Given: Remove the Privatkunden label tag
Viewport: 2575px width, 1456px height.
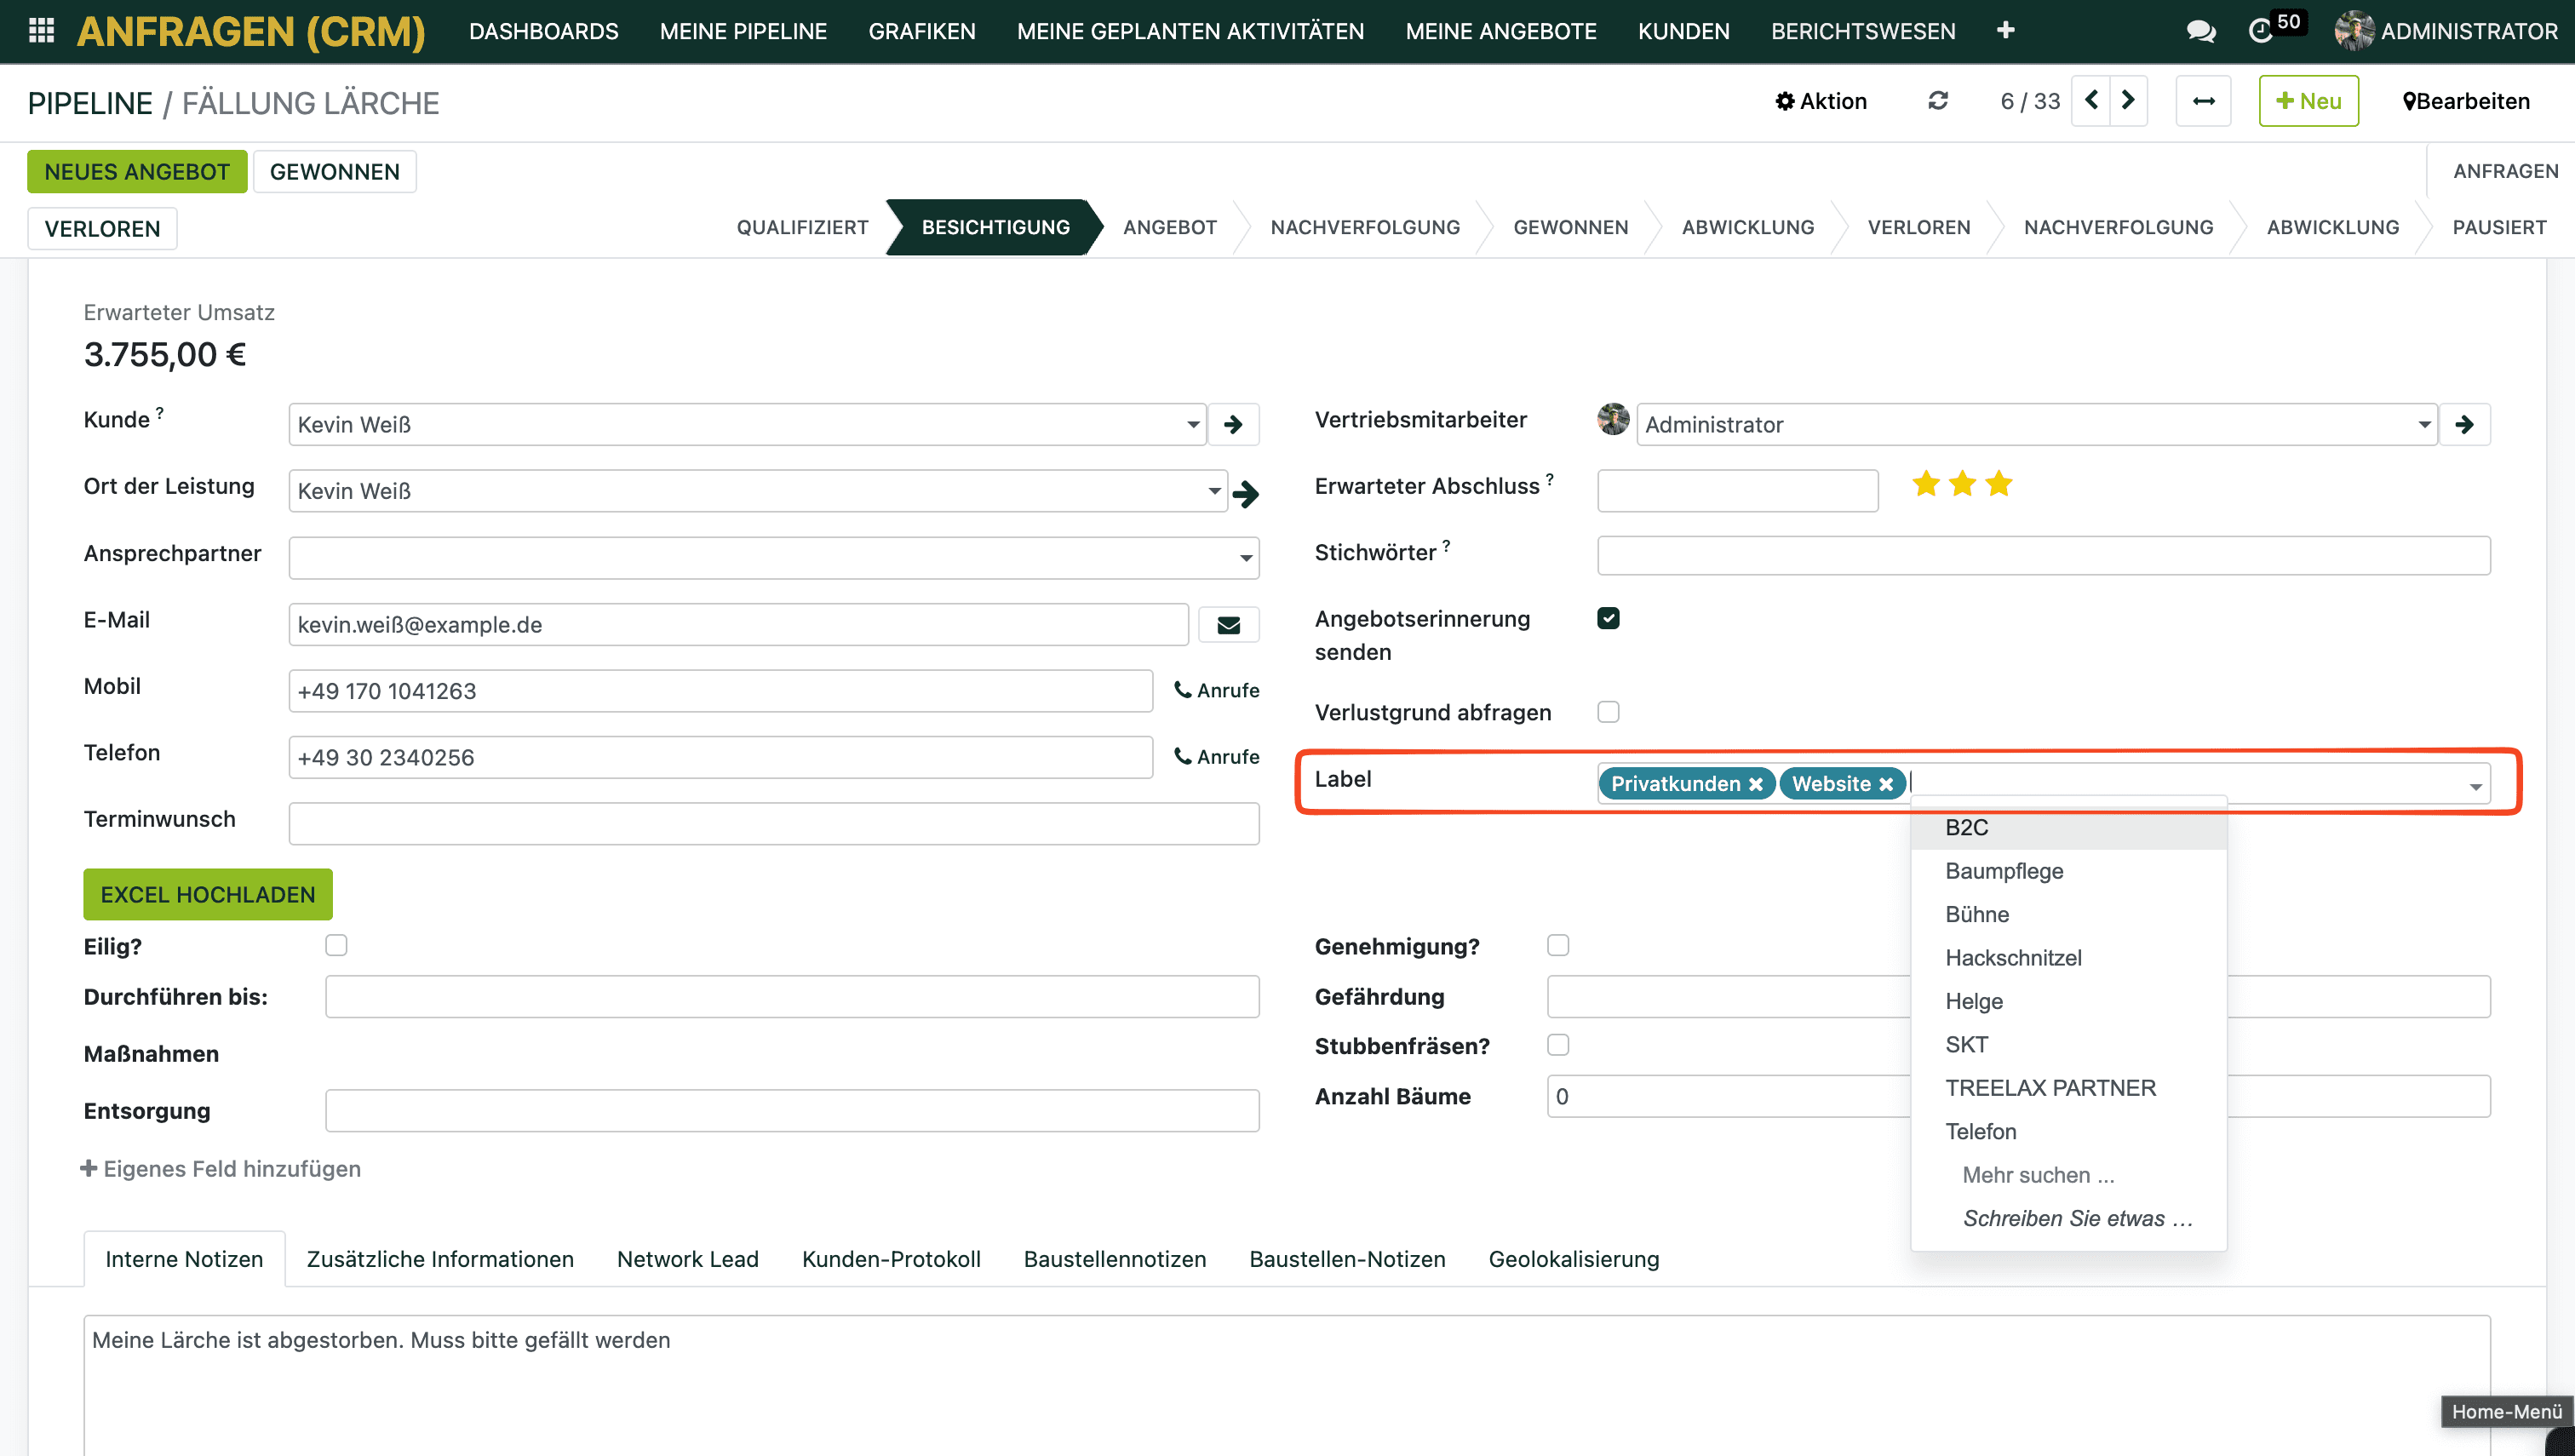Looking at the screenshot, I should click(x=1755, y=784).
